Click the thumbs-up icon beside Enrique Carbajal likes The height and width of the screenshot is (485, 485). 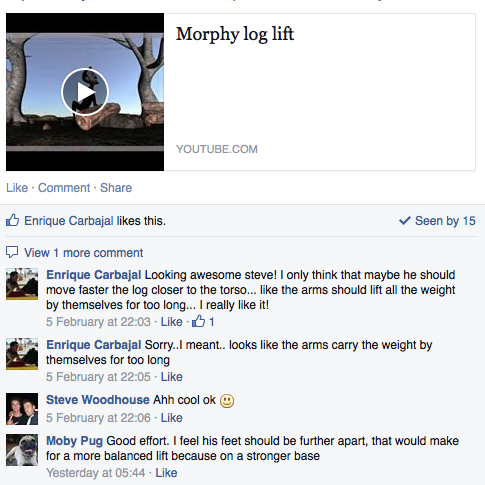[x=12, y=220]
